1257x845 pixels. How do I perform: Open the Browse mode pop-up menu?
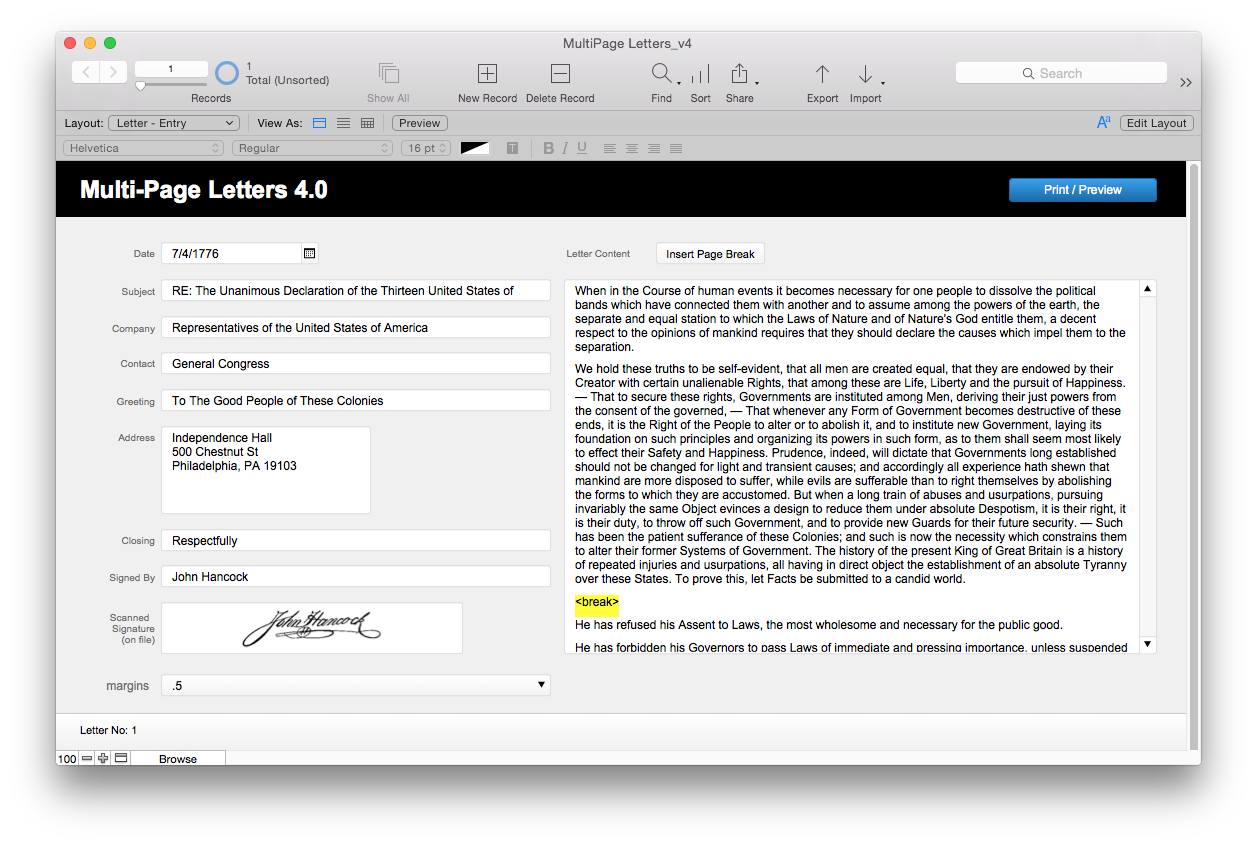[177, 759]
